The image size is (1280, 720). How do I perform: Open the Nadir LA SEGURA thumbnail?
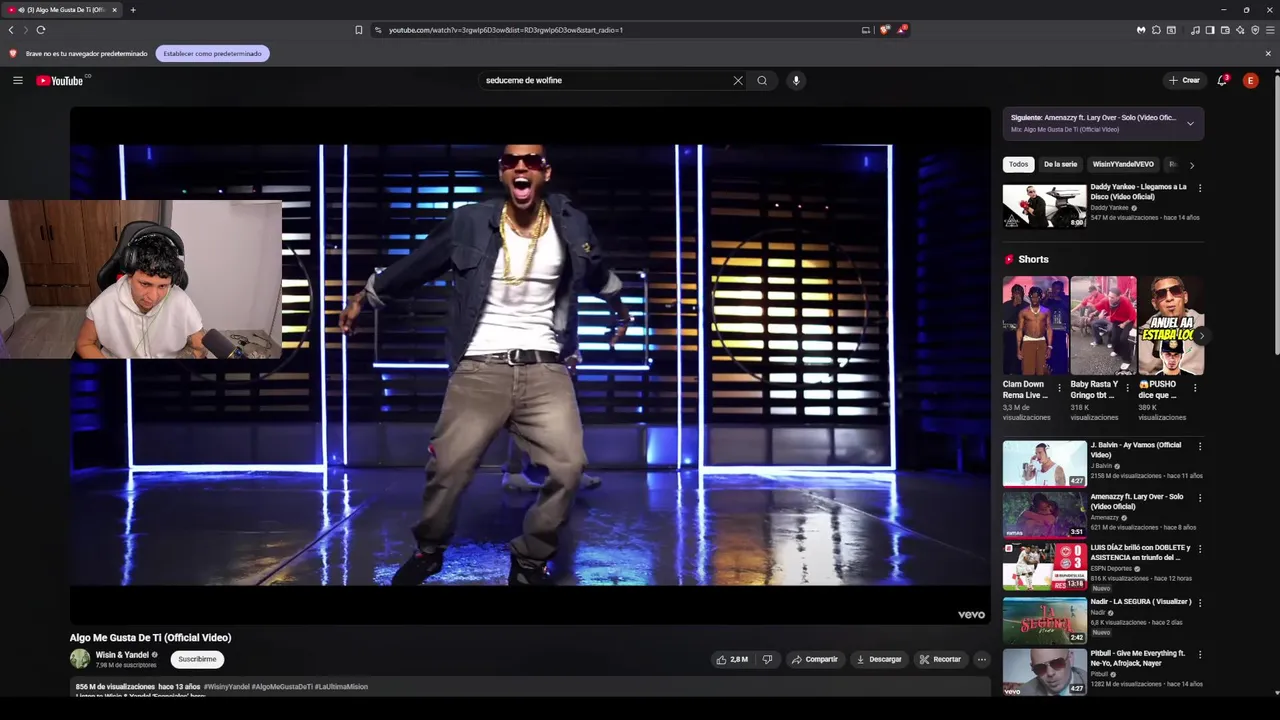point(1044,620)
